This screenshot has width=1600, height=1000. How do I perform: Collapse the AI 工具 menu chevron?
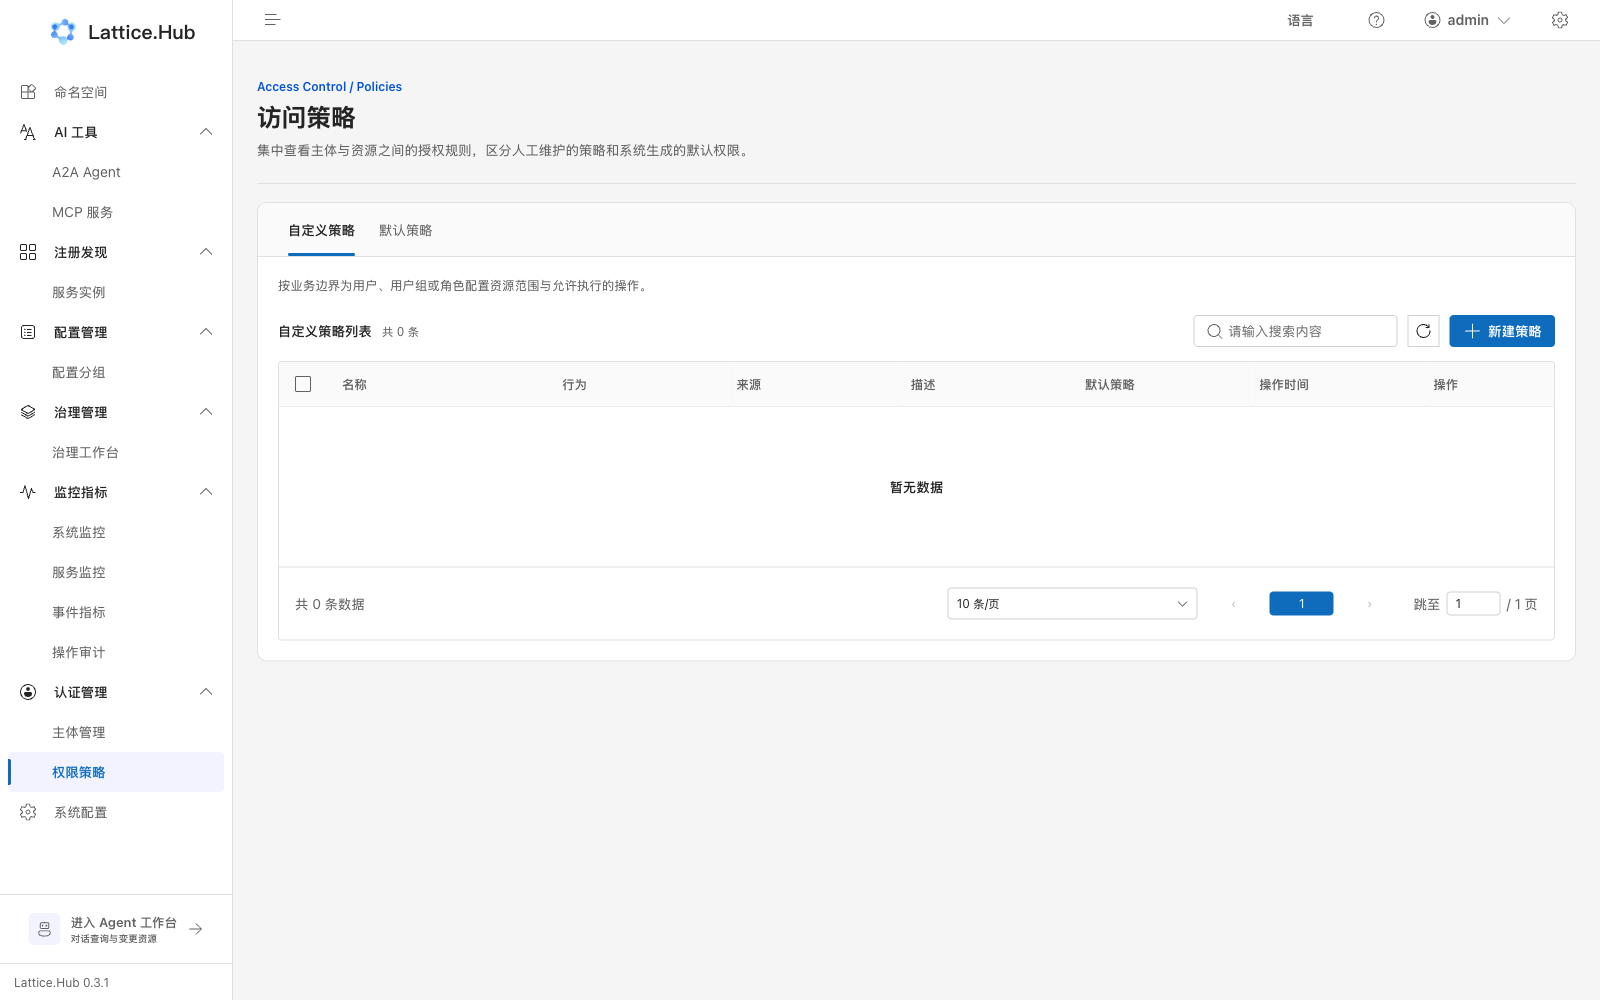point(206,132)
